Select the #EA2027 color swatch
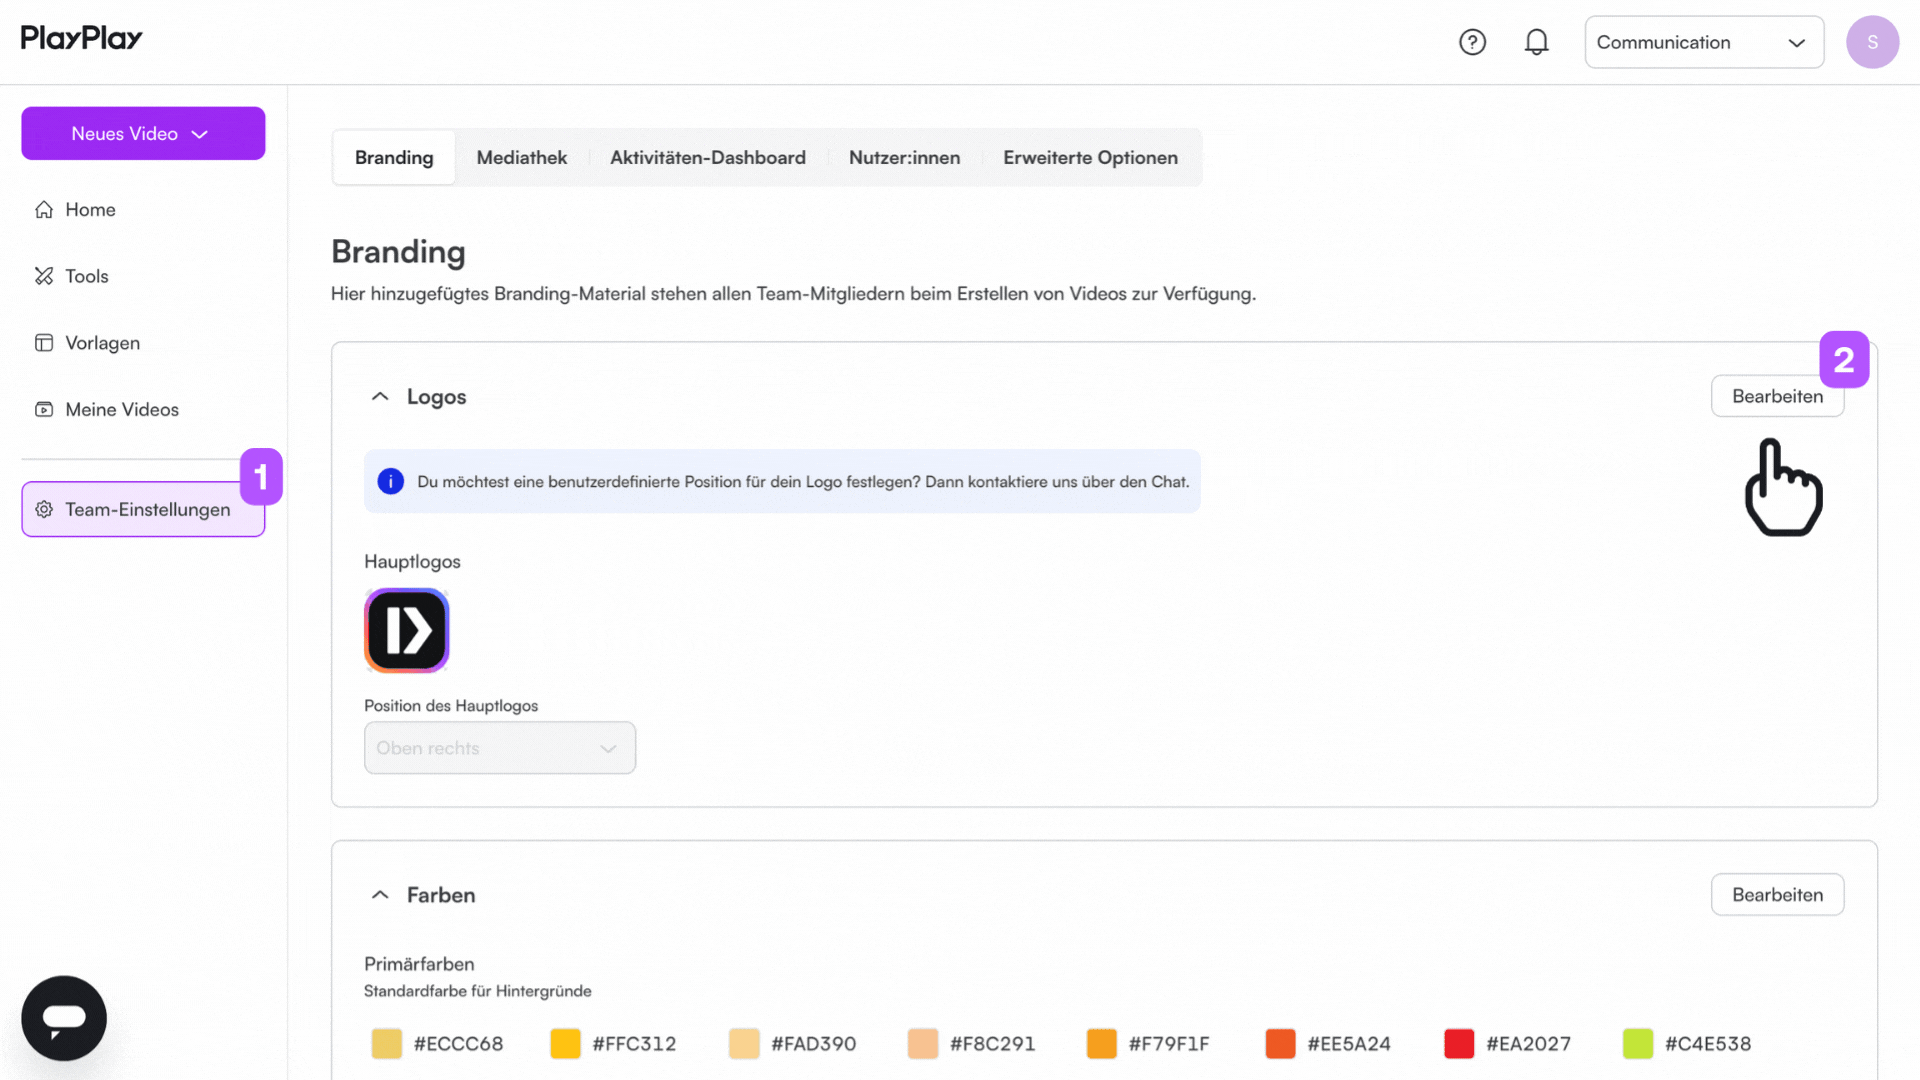The image size is (1920, 1080). [1459, 1044]
